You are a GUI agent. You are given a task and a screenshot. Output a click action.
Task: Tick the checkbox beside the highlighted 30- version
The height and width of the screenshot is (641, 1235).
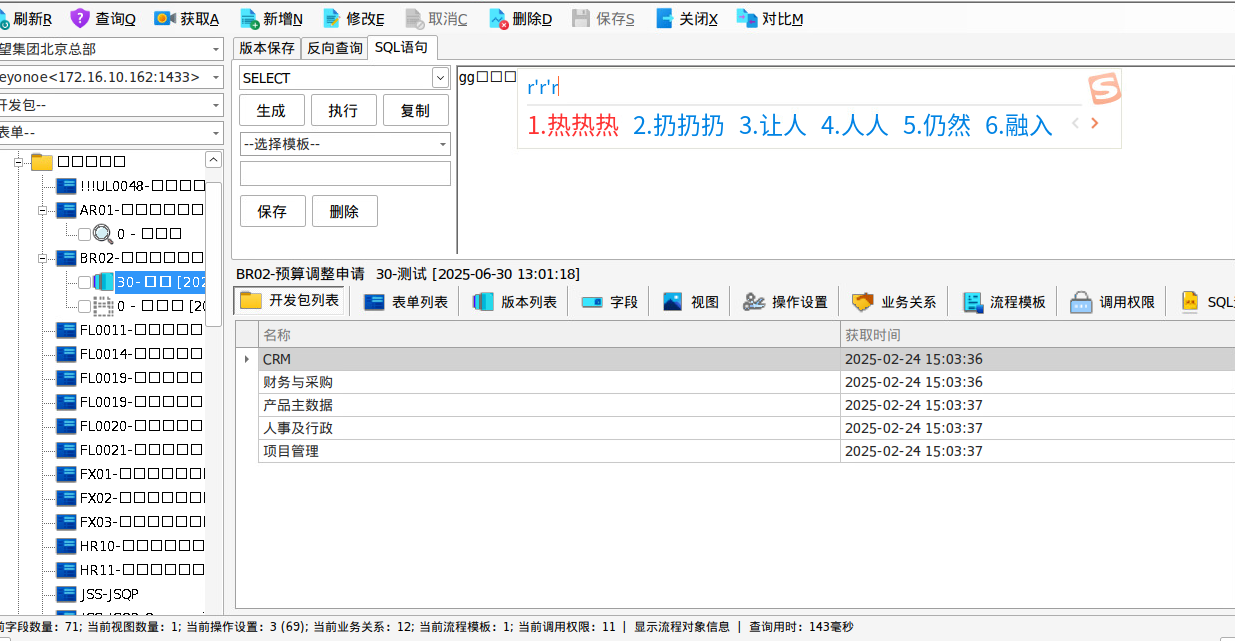click(85, 282)
